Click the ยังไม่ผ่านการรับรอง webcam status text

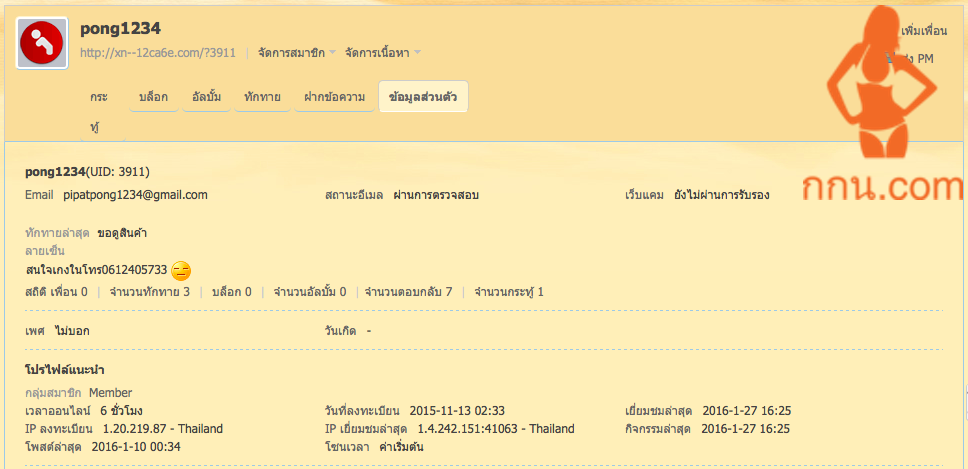[722, 195]
